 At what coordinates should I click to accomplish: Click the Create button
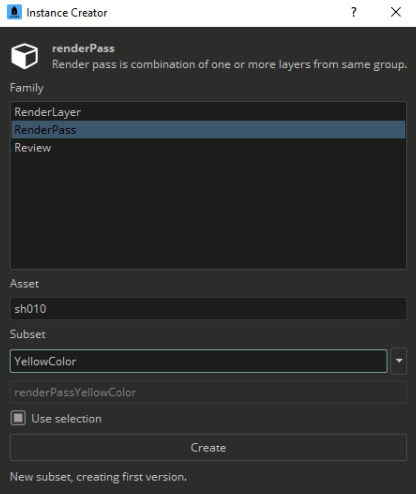pos(208,447)
